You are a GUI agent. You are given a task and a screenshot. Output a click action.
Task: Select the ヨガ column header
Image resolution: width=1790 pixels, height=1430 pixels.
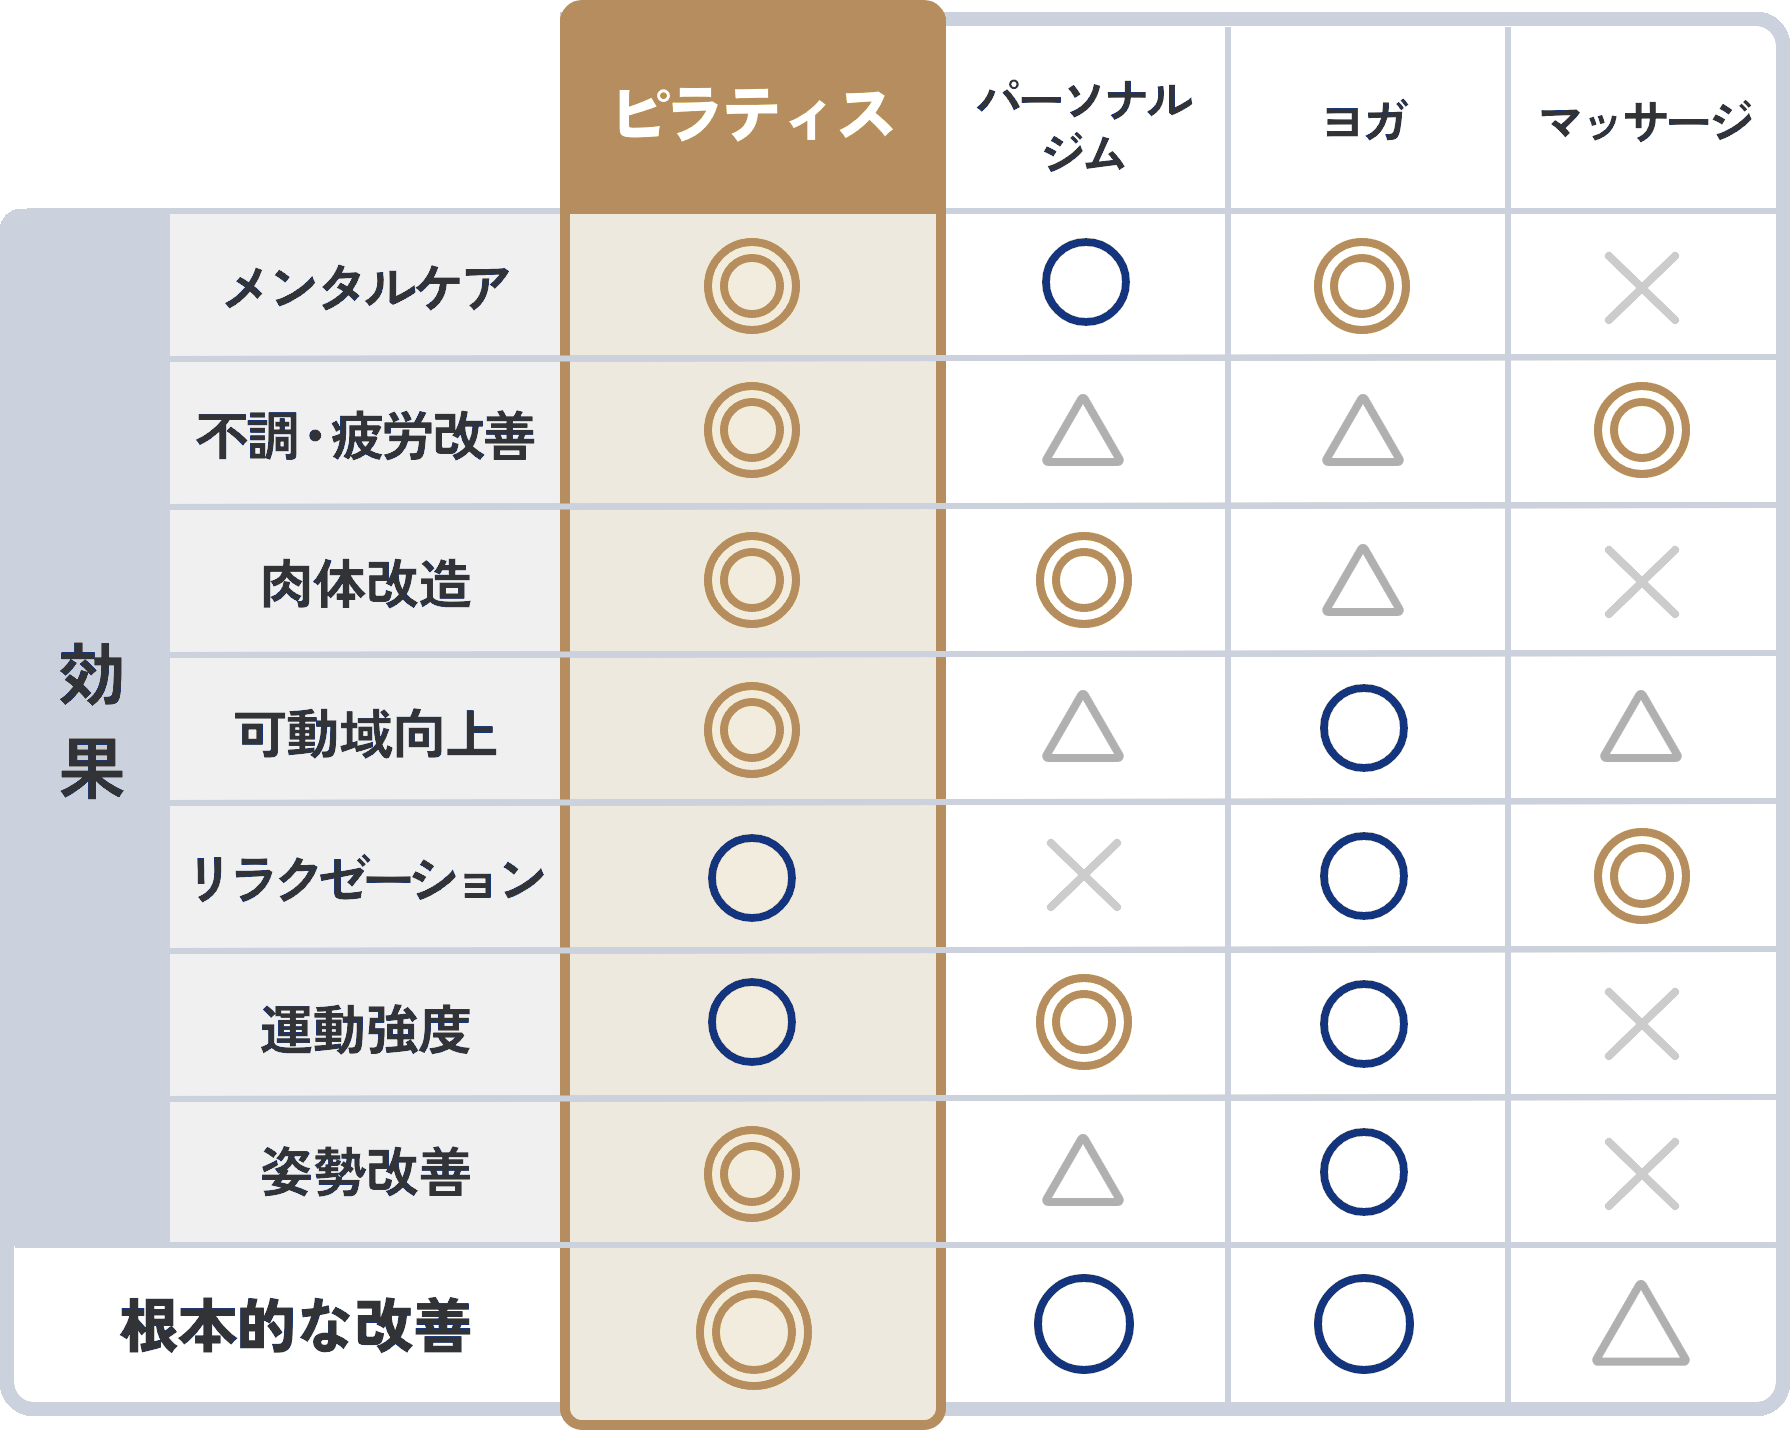pos(1365,121)
